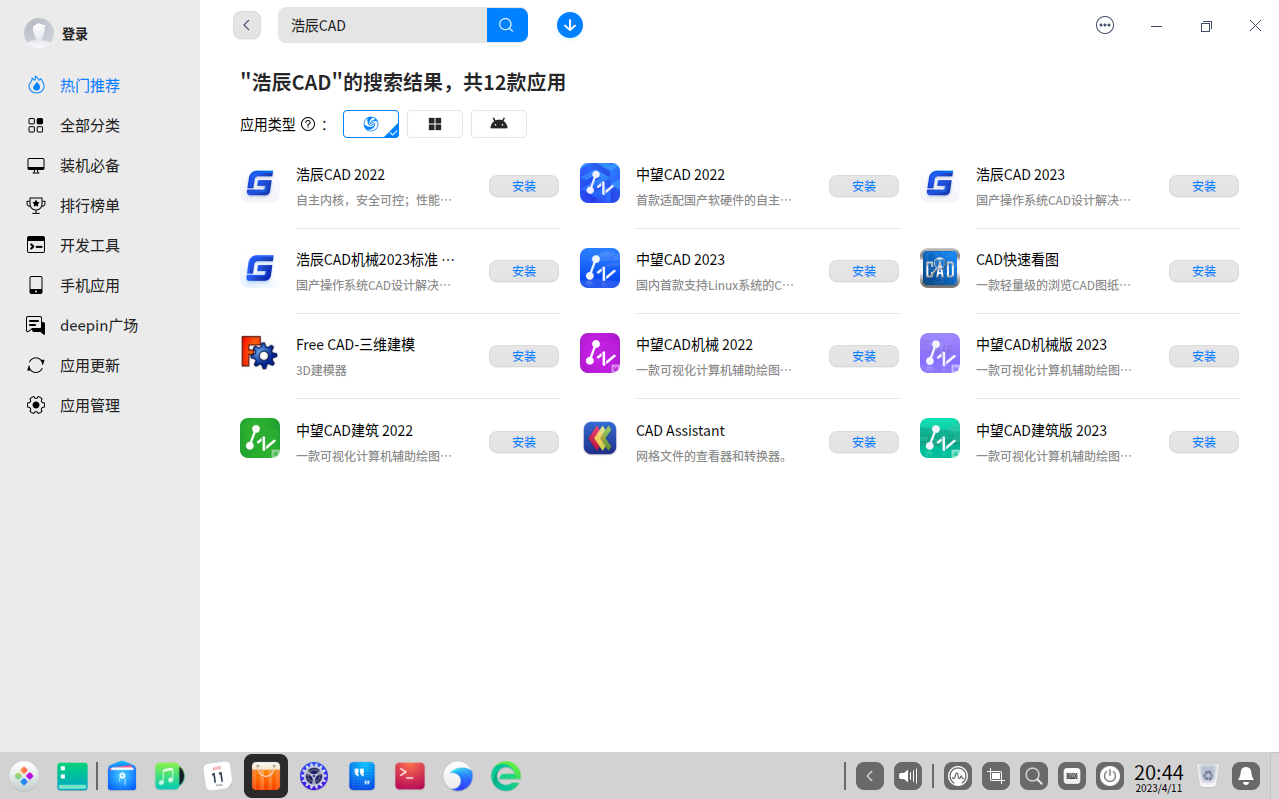Click the search magnifier icon
The height and width of the screenshot is (799, 1279).
[506, 25]
